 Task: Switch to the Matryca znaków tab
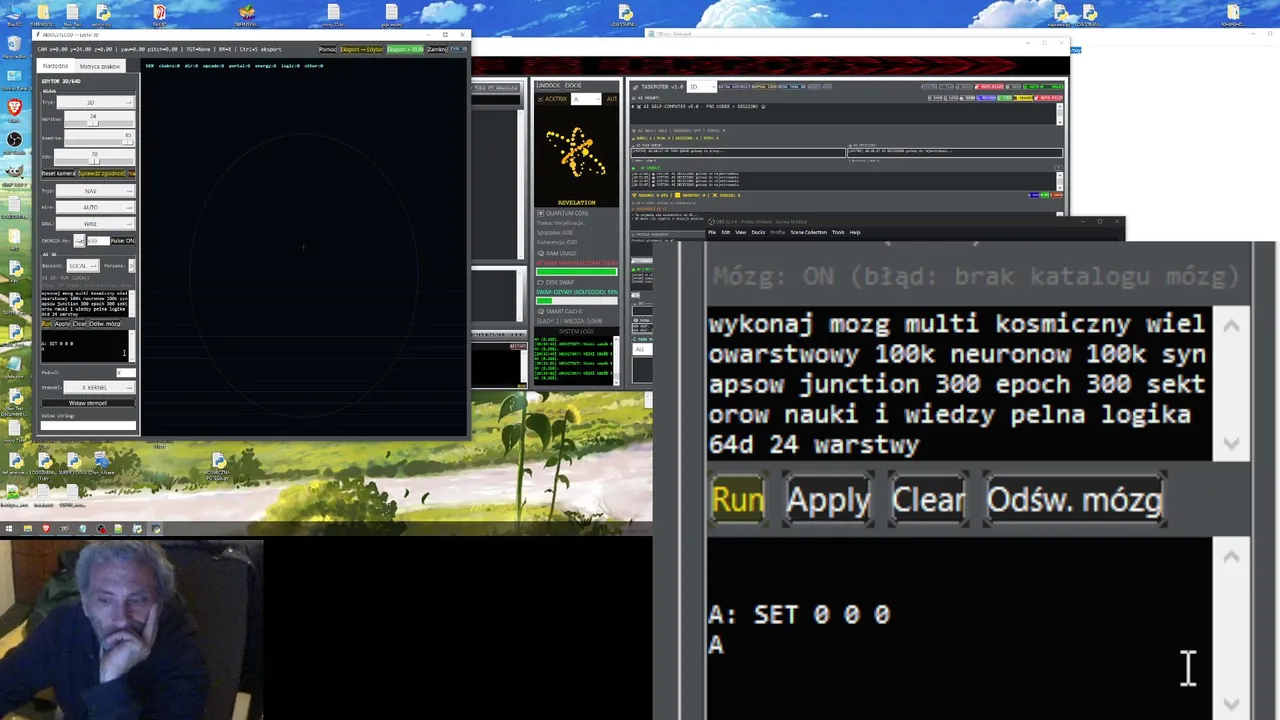click(x=100, y=66)
